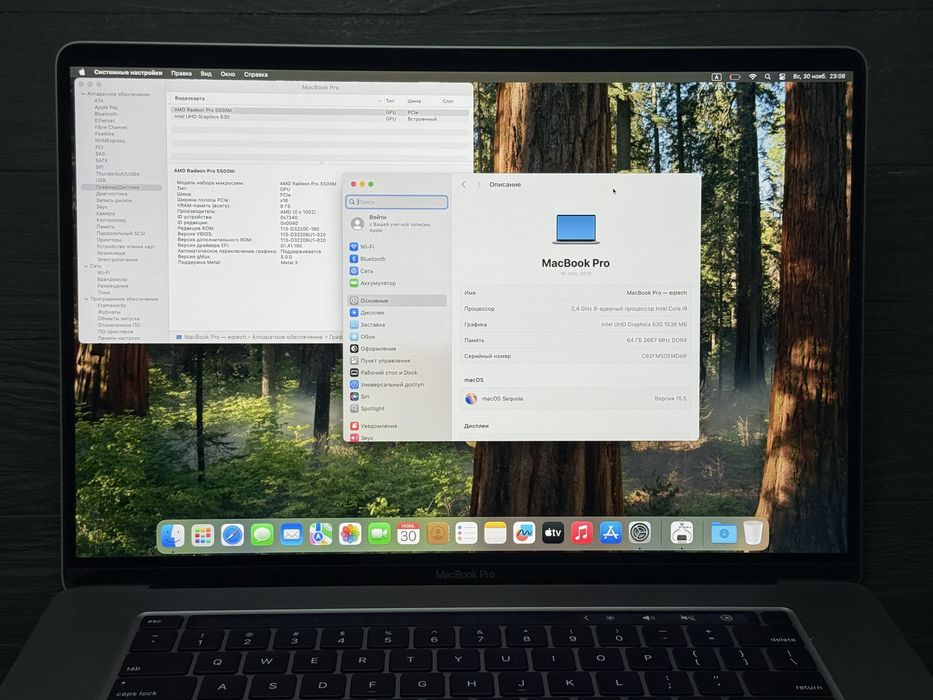Open Wi-Fi settings in sidebar
The height and width of the screenshot is (700, 933).
coord(397,246)
